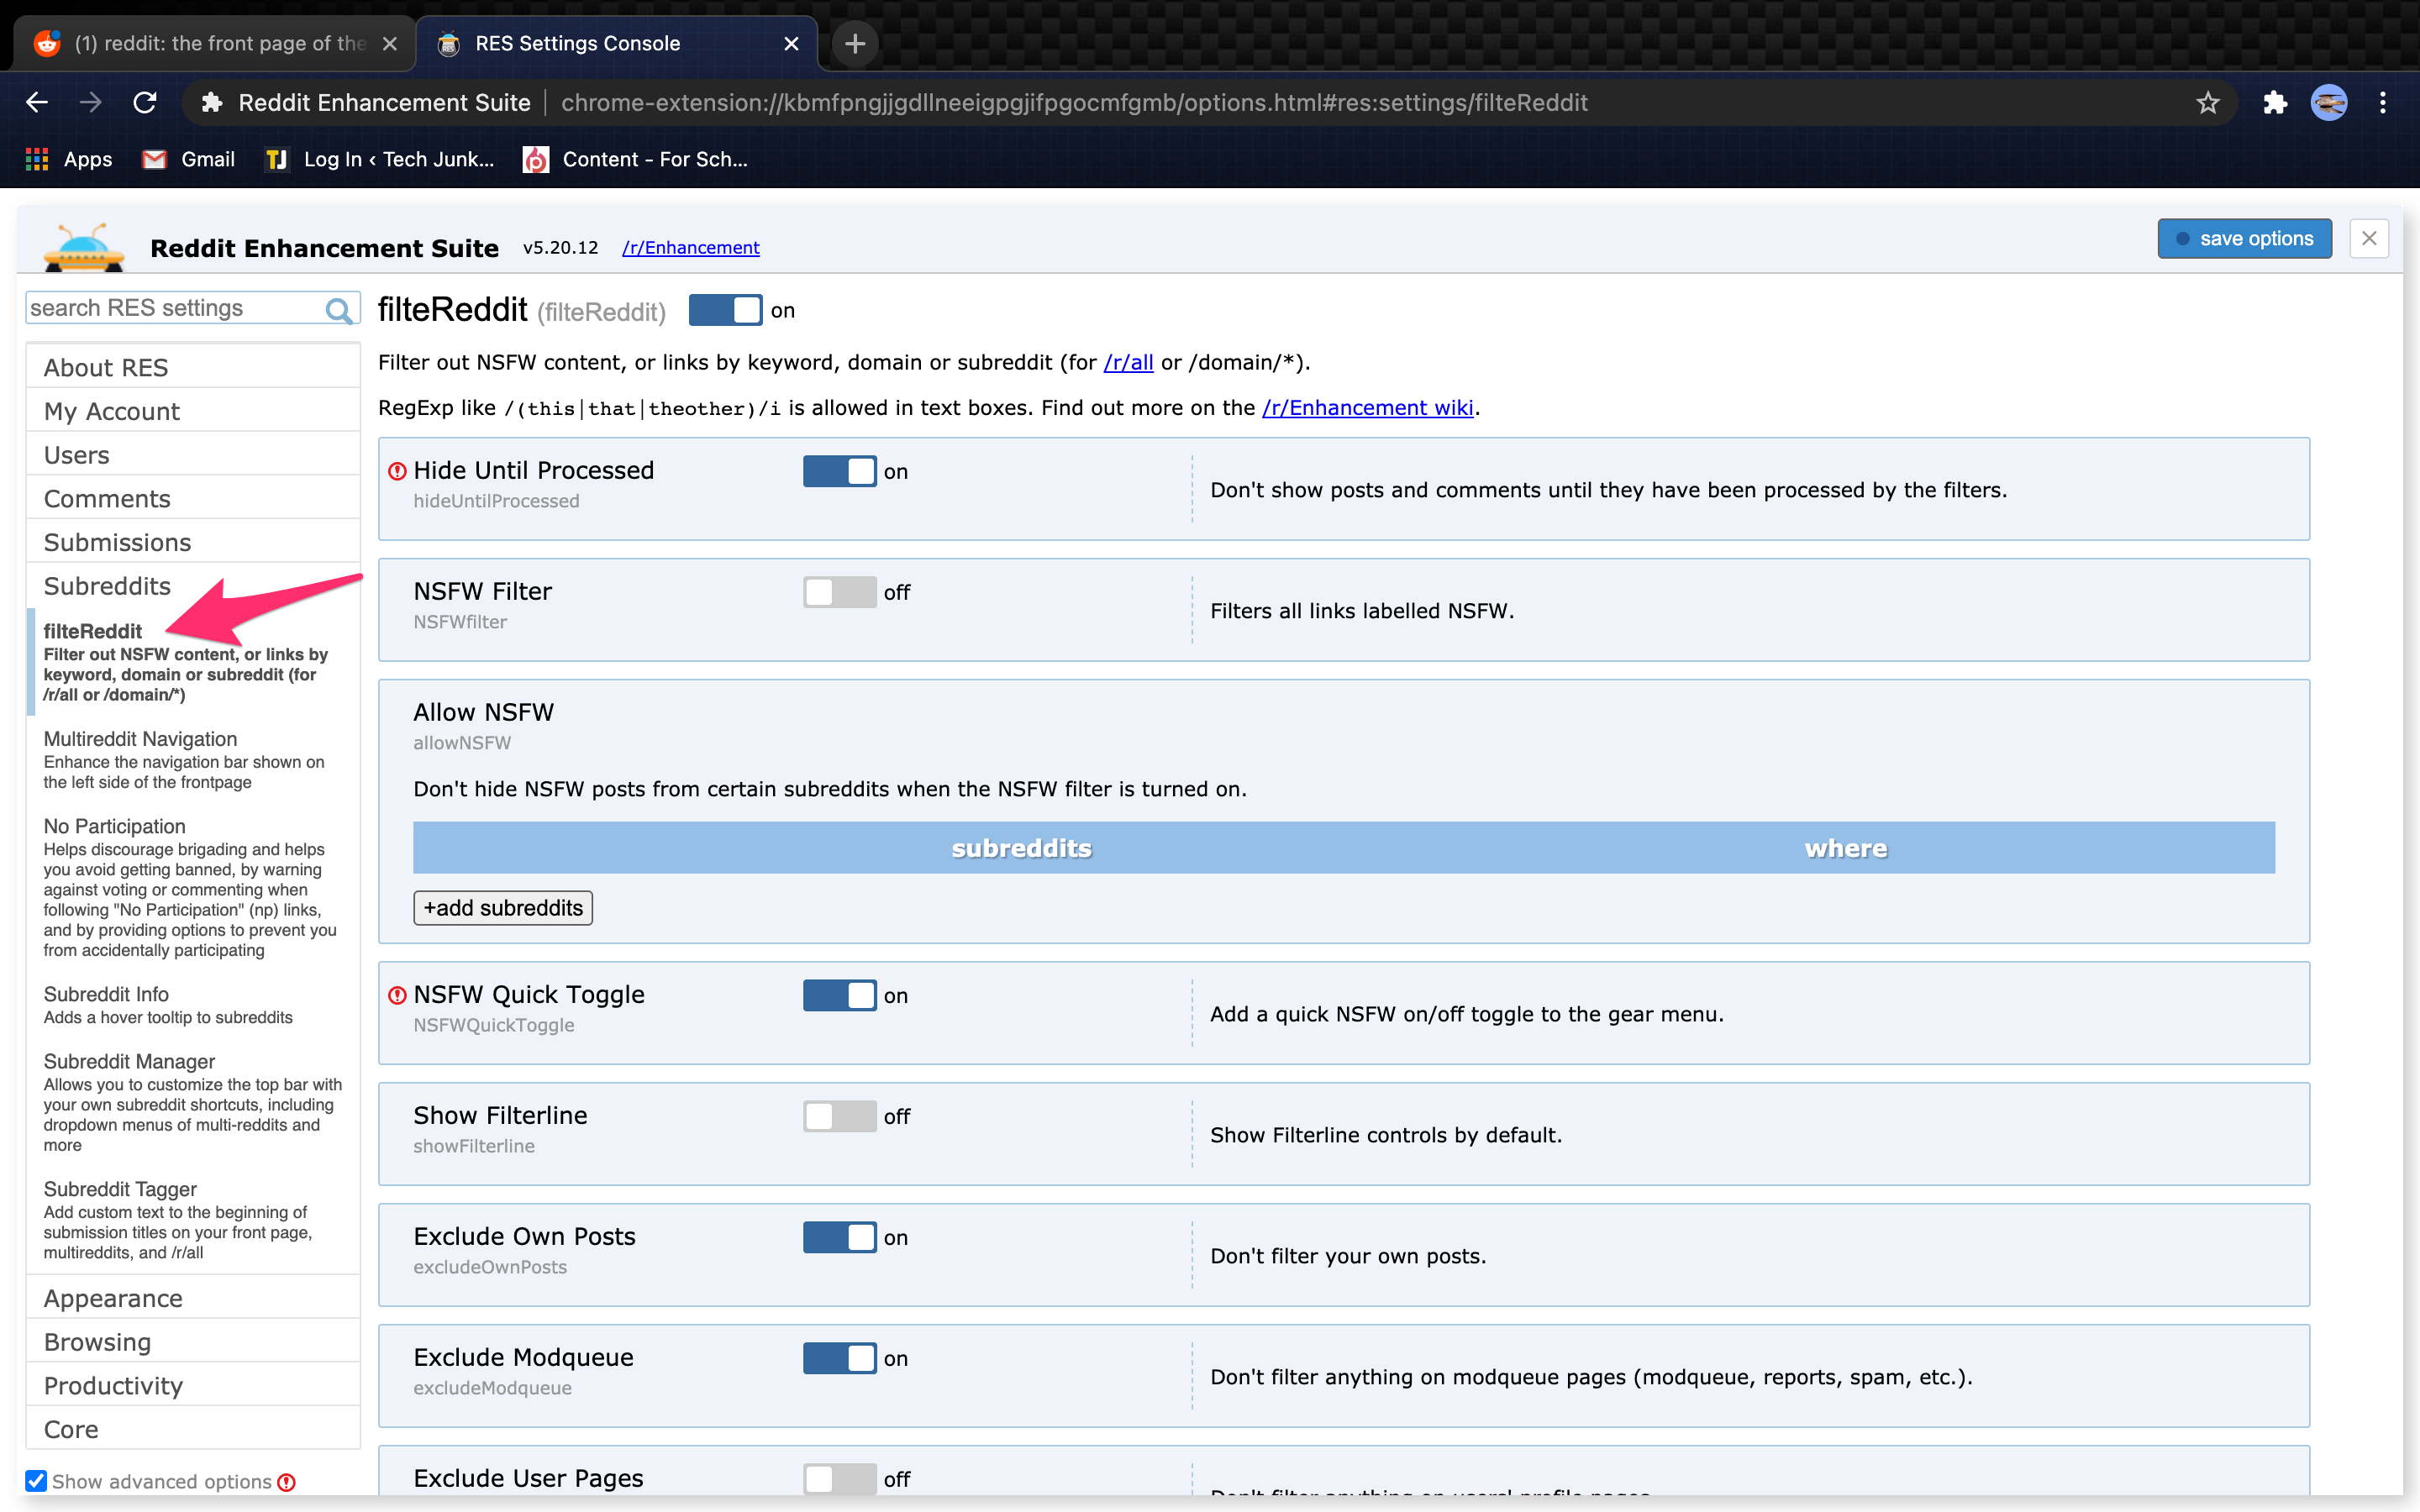Screen dimensions: 2420x1512
Task: Uncheck Show advanced options
Action: pyautogui.click(x=36, y=1481)
